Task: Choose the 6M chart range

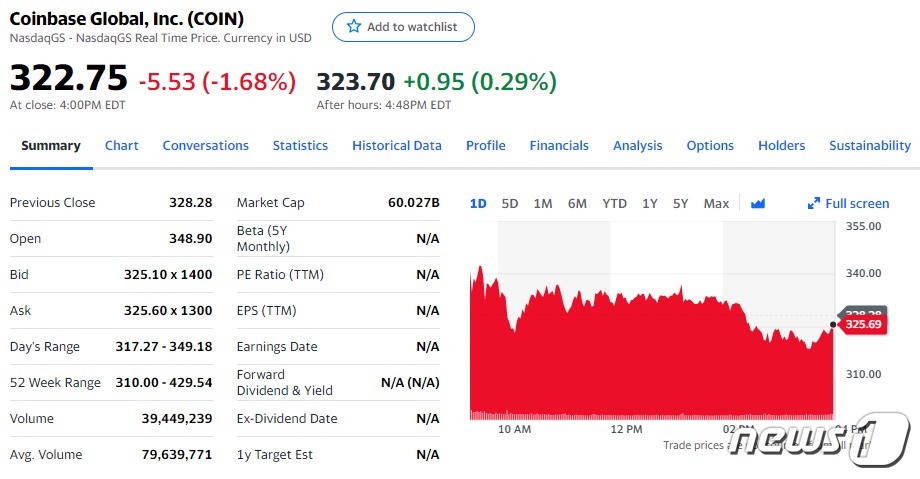Action: (577, 203)
